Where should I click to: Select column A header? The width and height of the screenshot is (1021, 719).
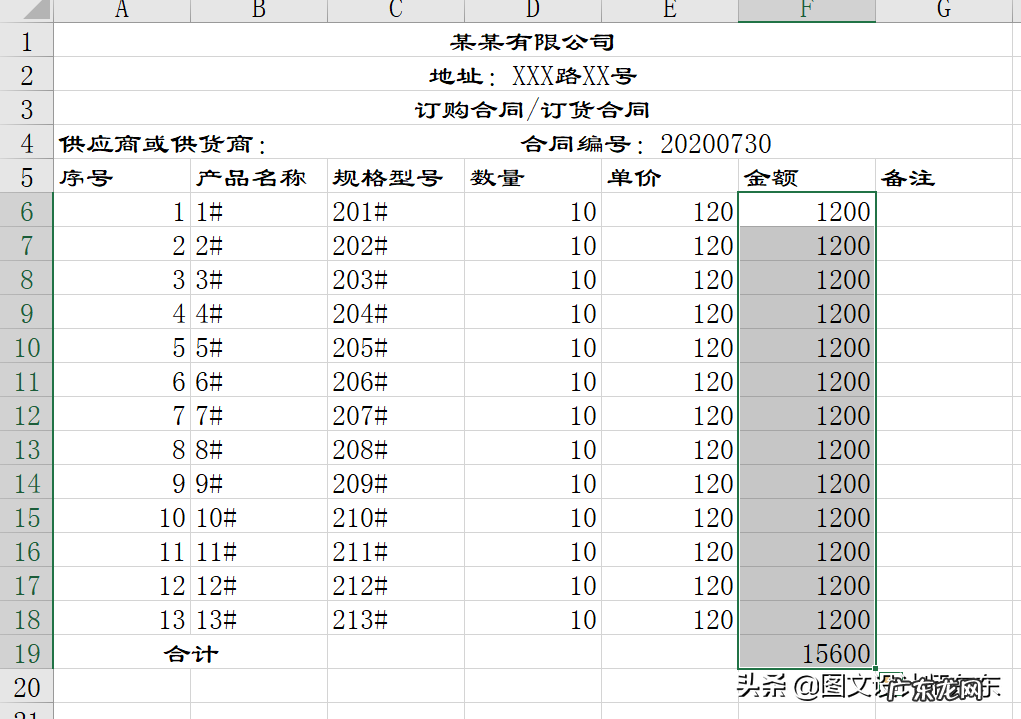coord(121,10)
